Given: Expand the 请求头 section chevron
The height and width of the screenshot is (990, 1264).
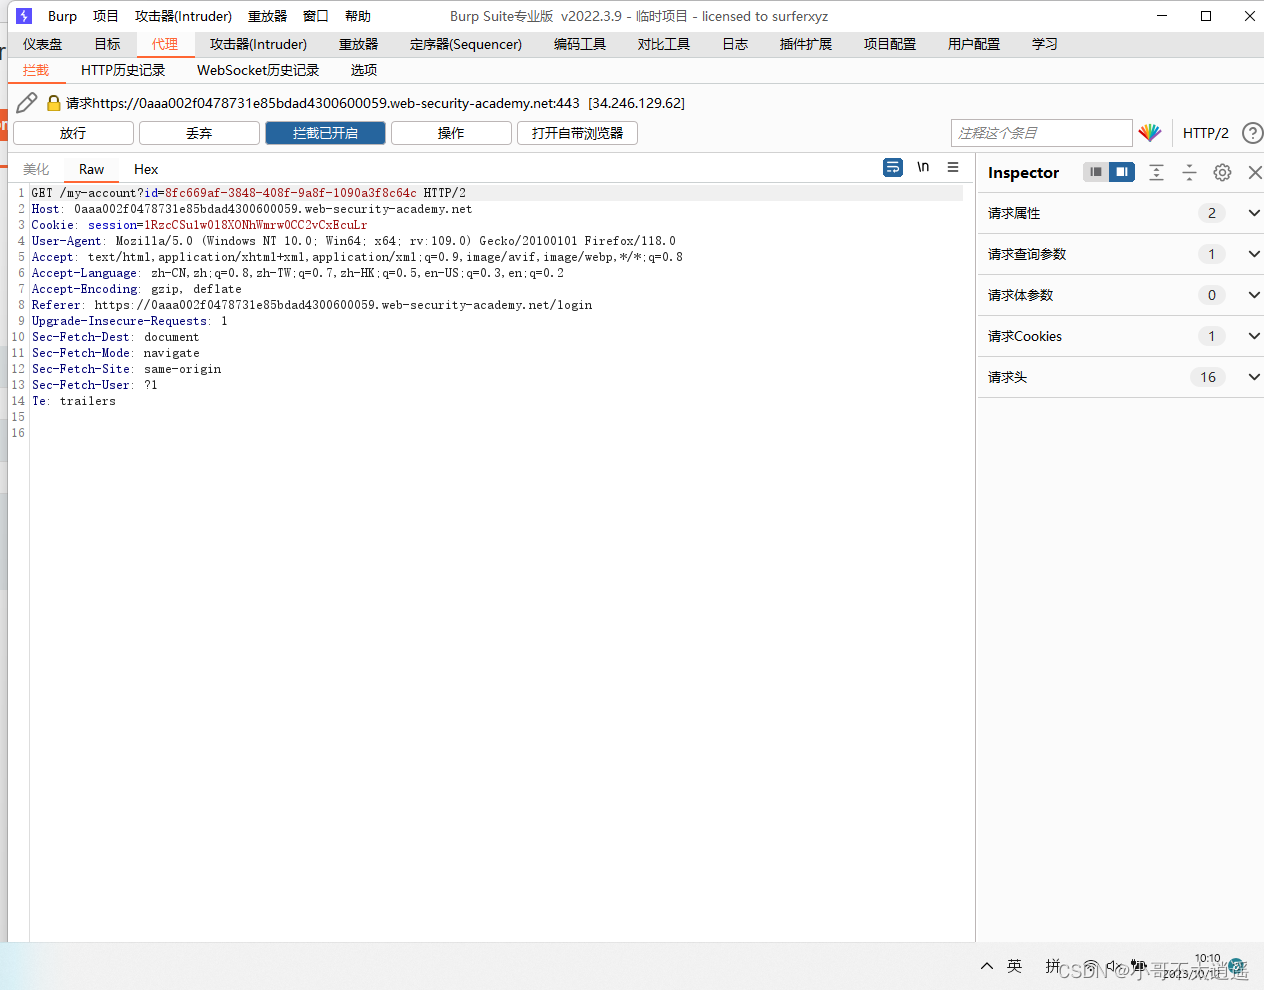Looking at the screenshot, I should click(1254, 377).
